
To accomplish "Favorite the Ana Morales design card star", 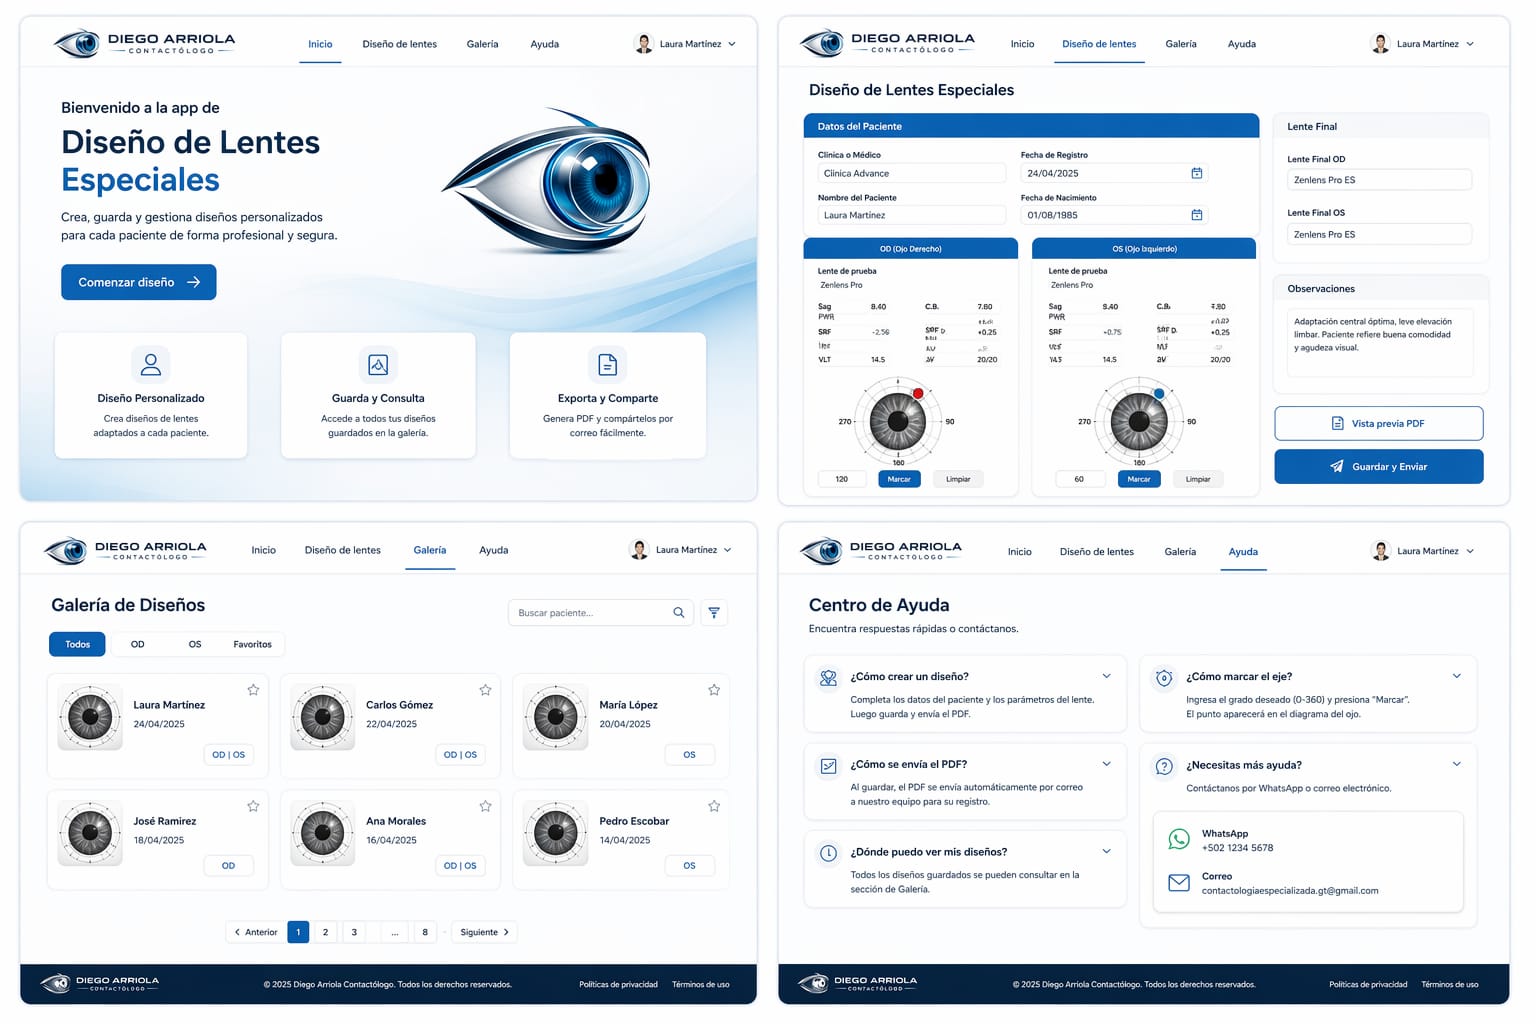I will coord(485,806).
